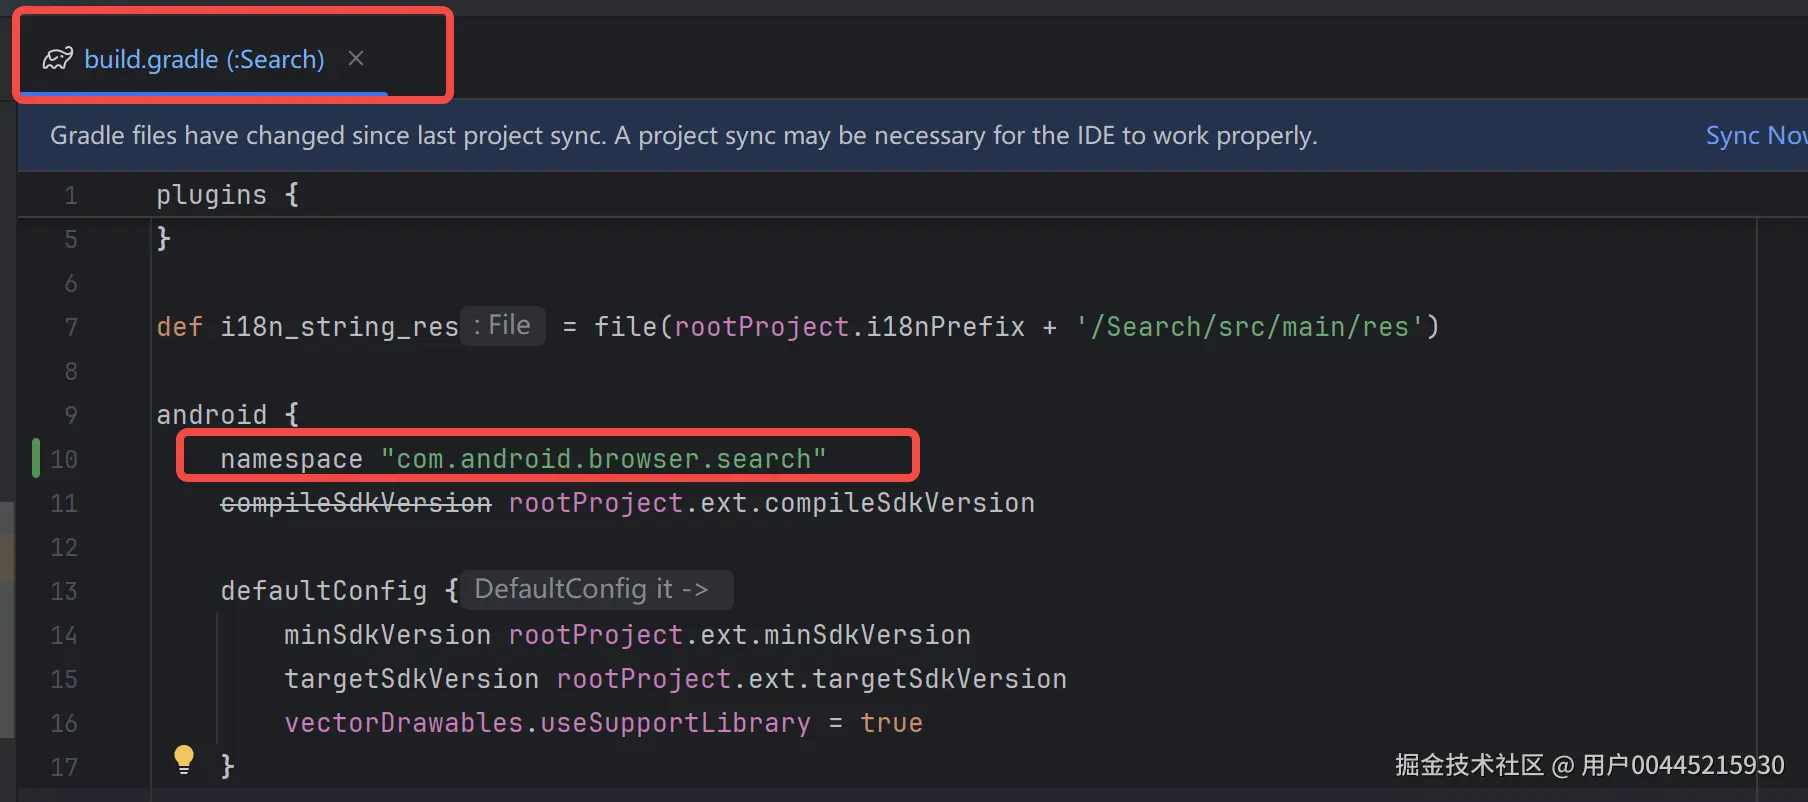Click line number 13 in the gutter
The image size is (1808, 802).
(x=64, y=591)
